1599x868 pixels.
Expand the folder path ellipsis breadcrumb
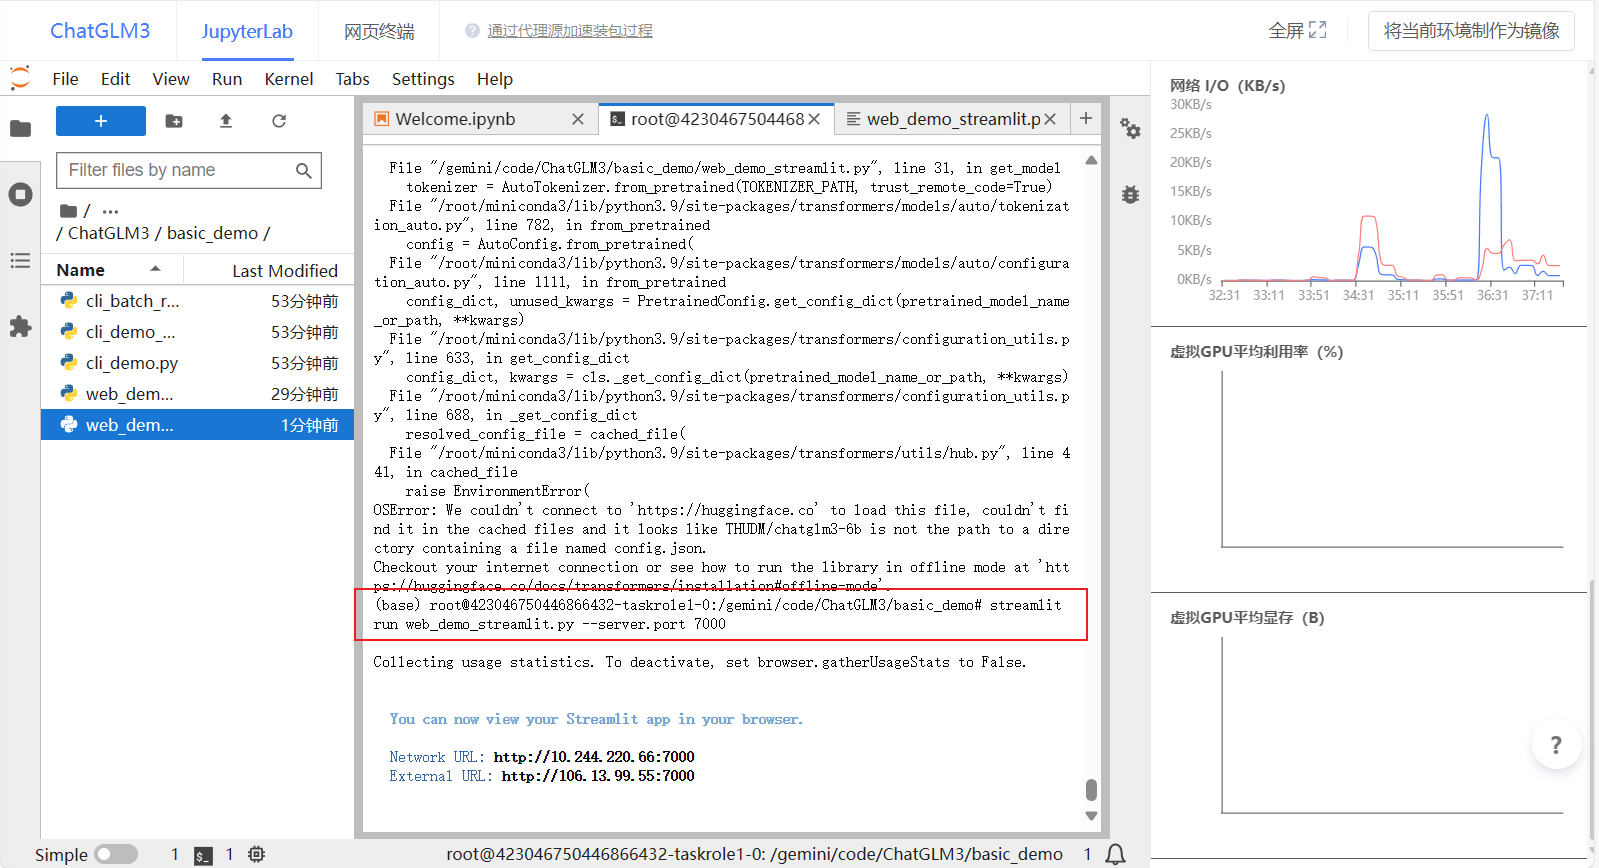point(110,211)
